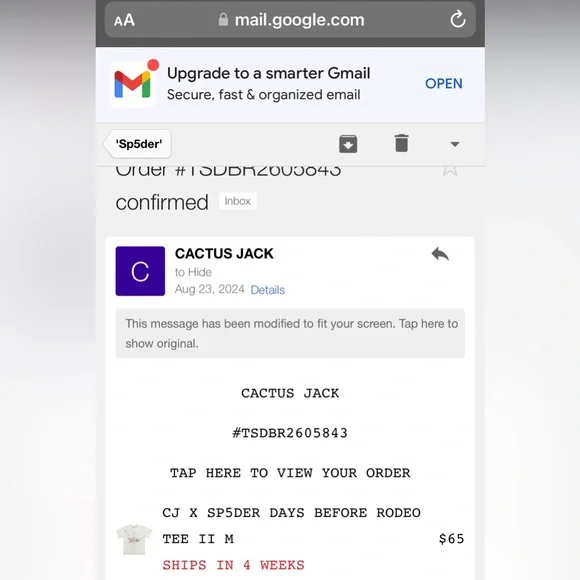The width and height of the screenshot is (580, 580).
Task: Star the order confirmation email
Action: click(450, 171)
